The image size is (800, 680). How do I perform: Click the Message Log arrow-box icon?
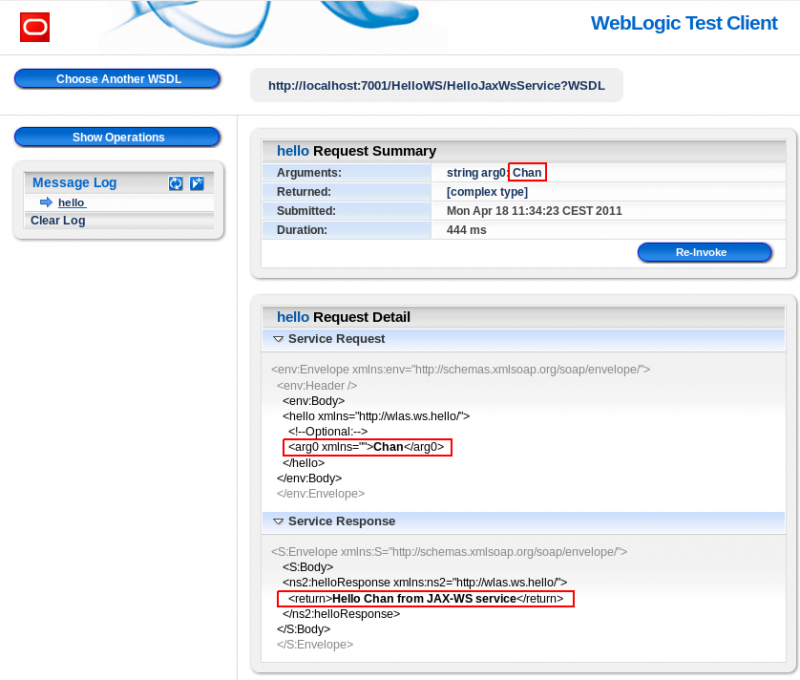point(197,184)
